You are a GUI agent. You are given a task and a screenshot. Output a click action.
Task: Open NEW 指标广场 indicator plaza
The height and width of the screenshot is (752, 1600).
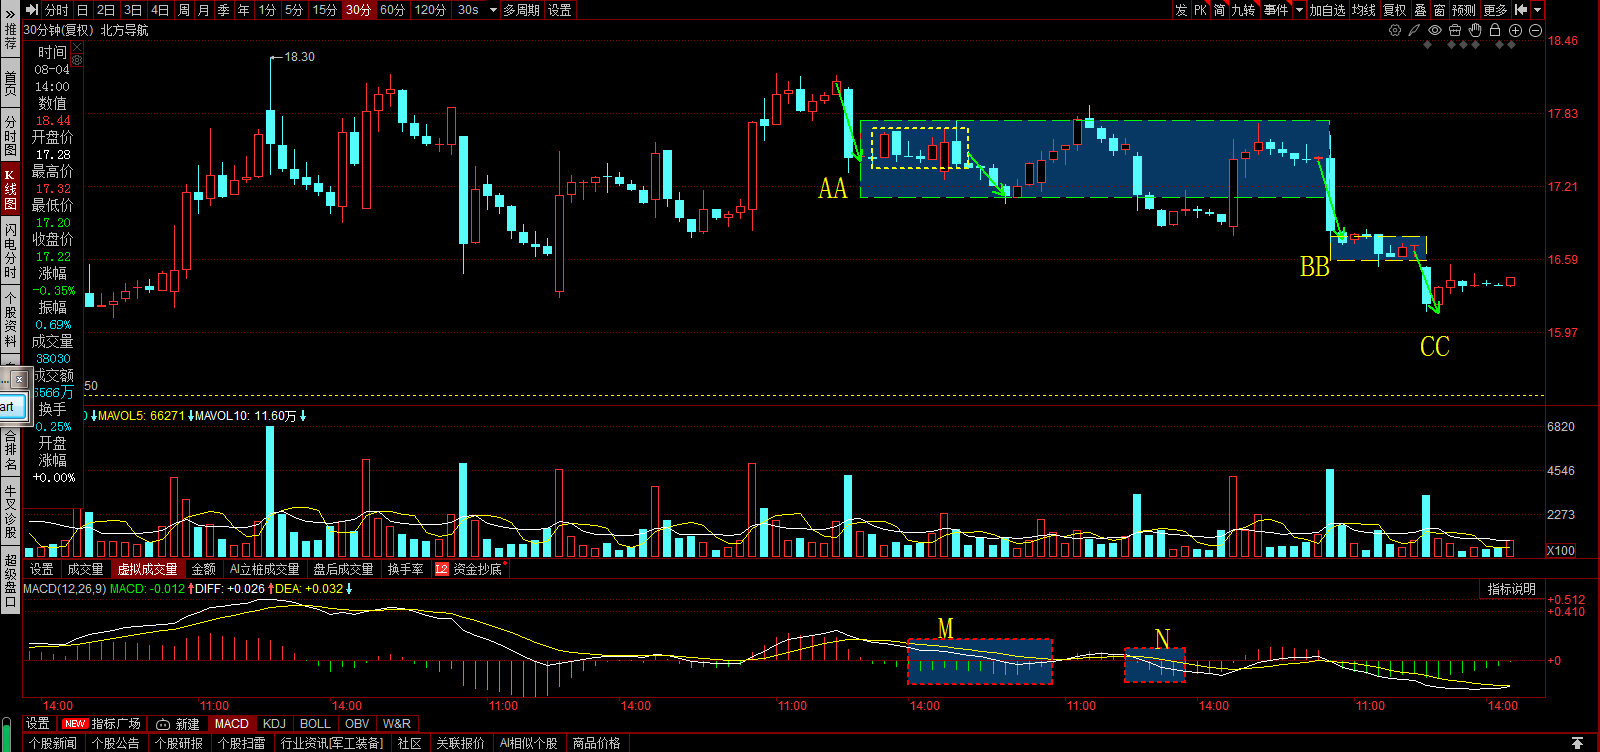[101, 723]
